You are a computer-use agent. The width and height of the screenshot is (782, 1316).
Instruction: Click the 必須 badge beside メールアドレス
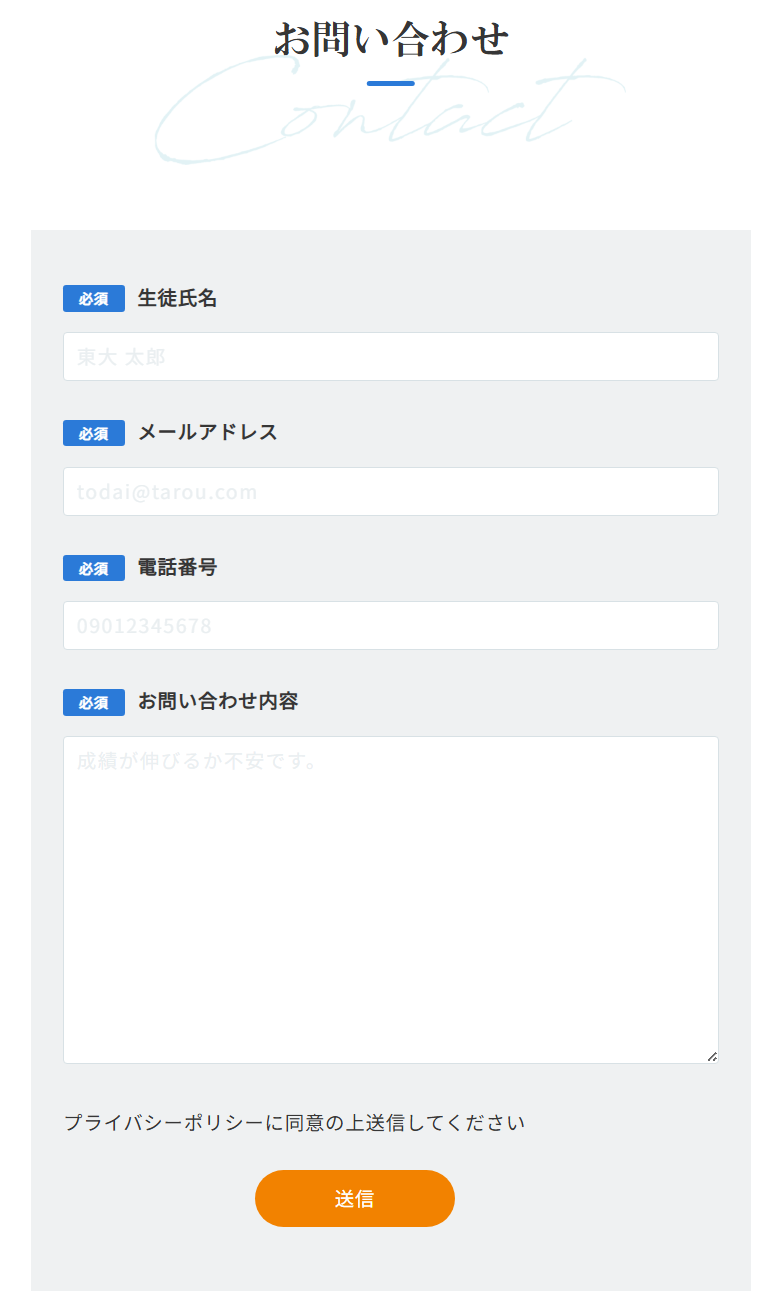point(94,433)
